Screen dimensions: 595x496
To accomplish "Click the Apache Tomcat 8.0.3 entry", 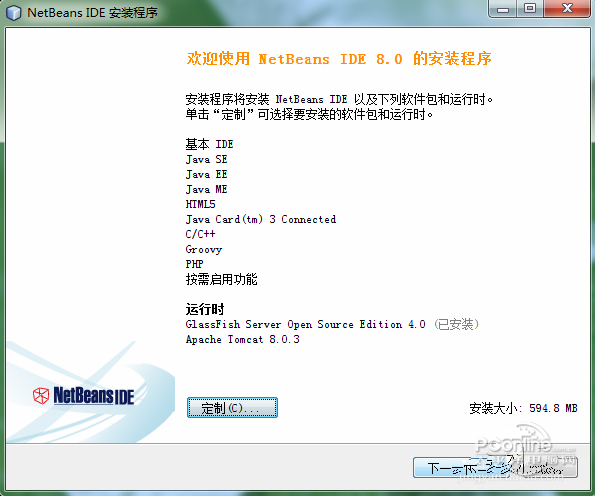I will pyautogui.click(x=242, y=339).
